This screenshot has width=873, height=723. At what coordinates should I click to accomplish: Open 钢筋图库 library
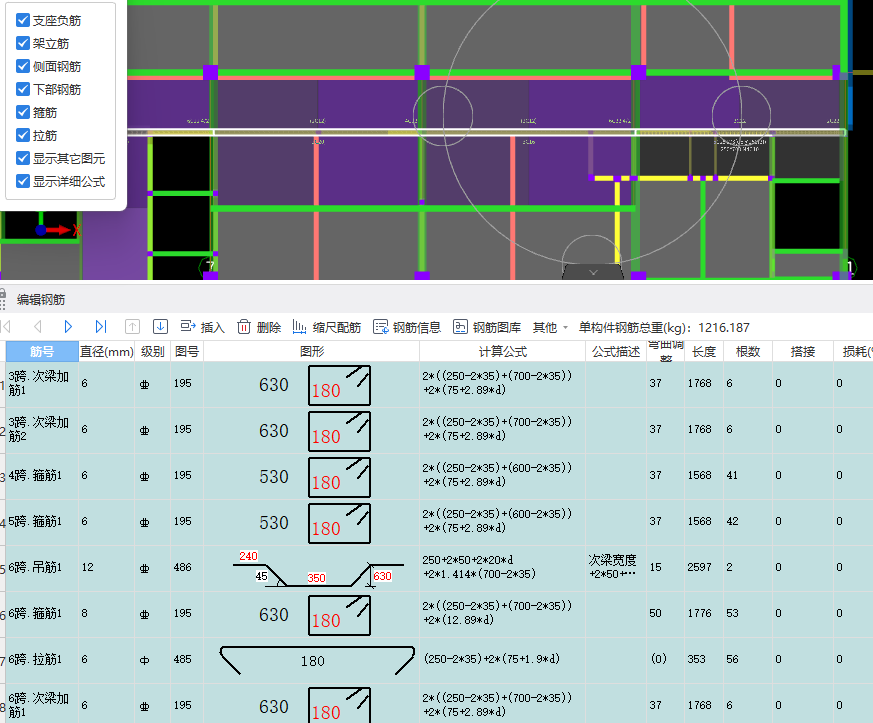point(487,327)
